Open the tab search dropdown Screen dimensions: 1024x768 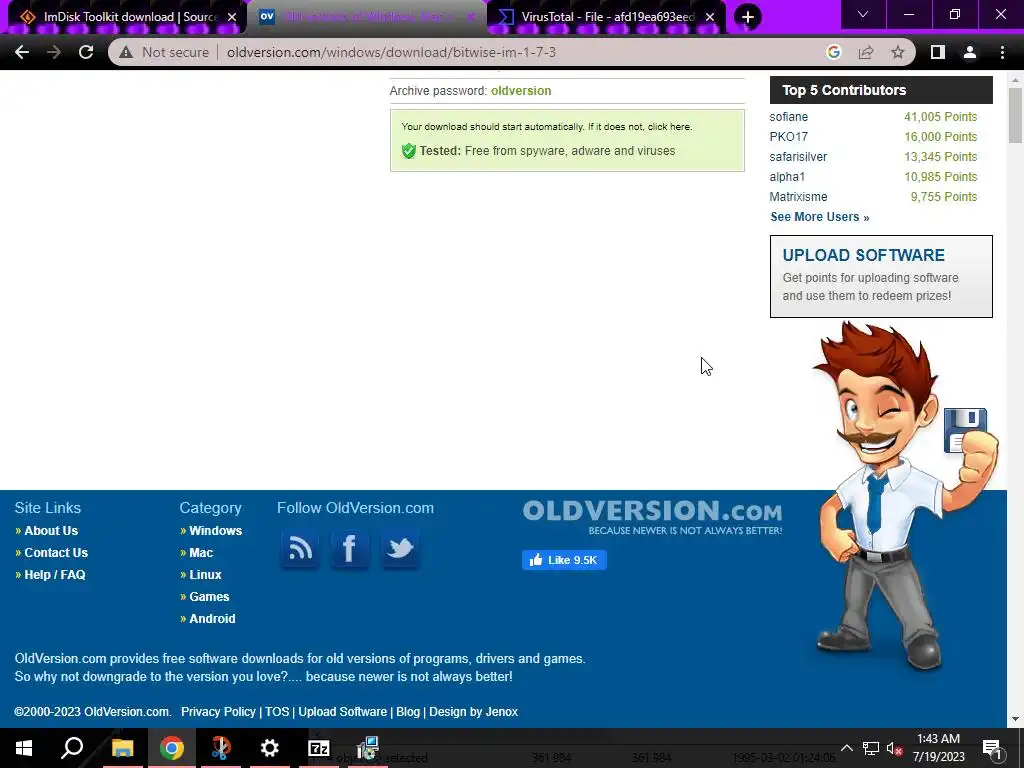point(863,14)
